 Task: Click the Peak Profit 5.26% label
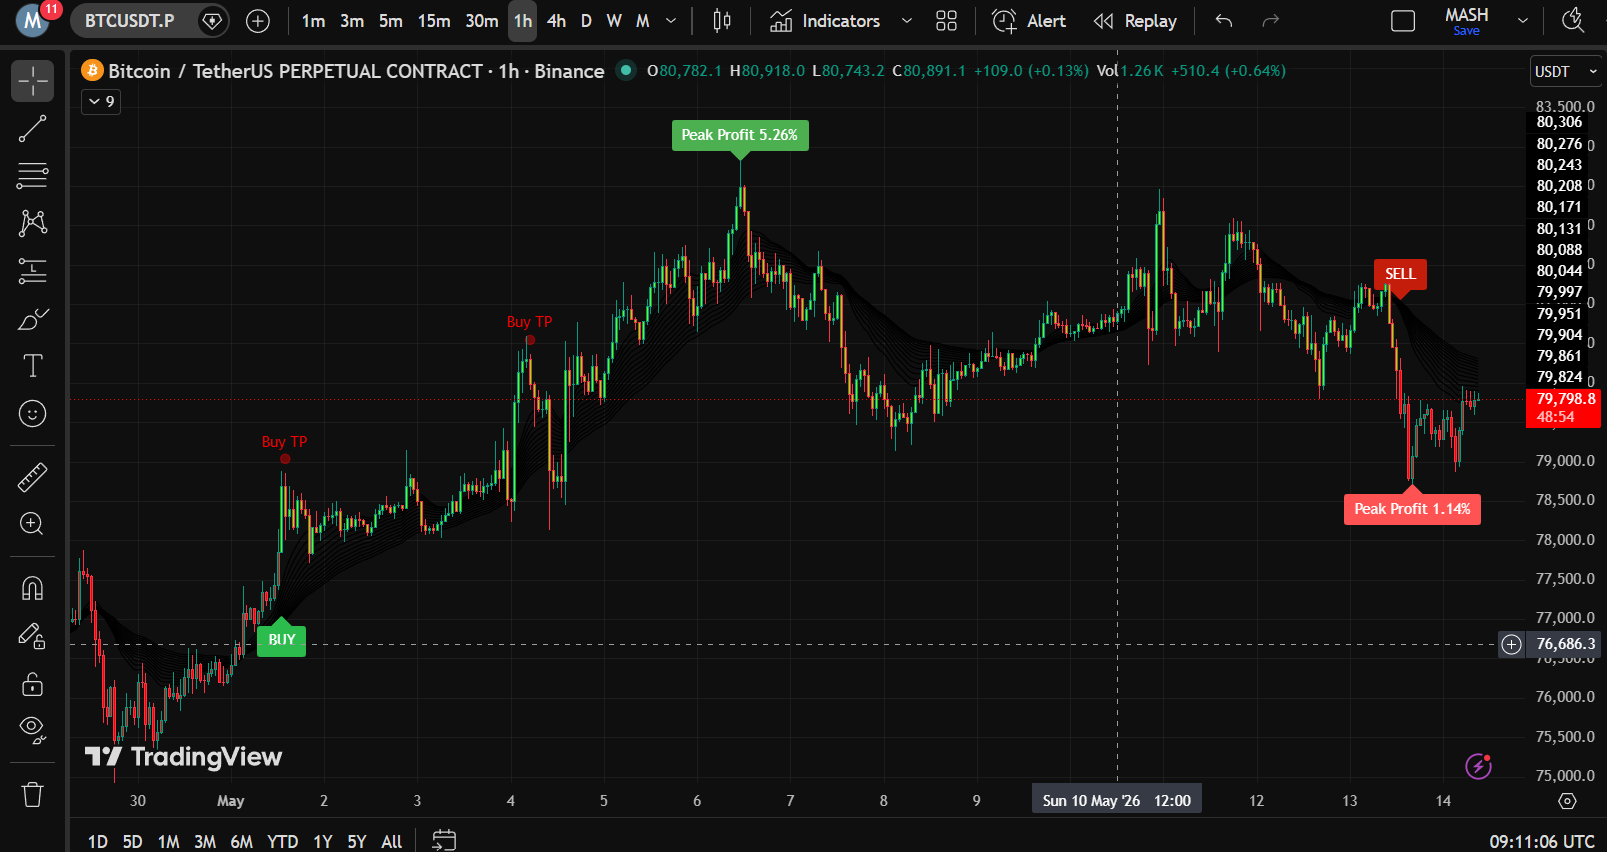[x=740, y=135]
